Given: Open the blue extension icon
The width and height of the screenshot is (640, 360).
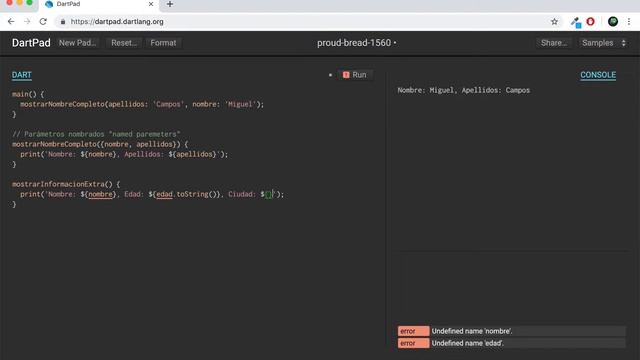Looking at the screenshot, I should click(x=576, y=22).
